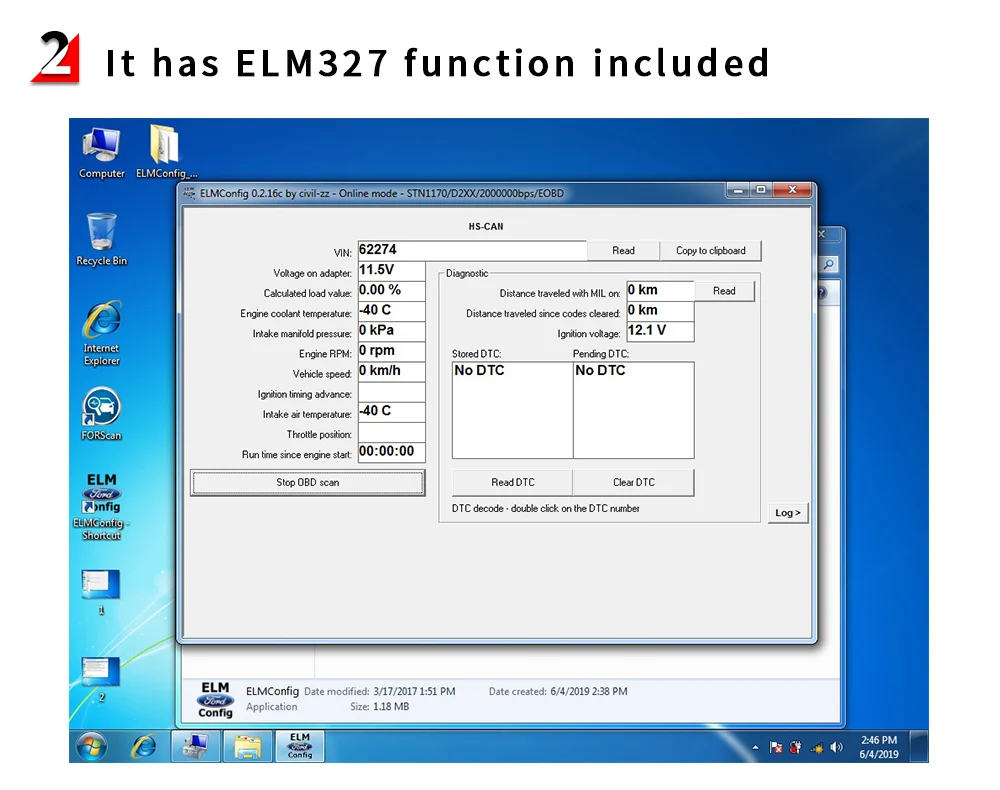This screenshot has width=1000, height=790.
Task: Click the Ignition voltage field
Action: click(x=660, y=331)
